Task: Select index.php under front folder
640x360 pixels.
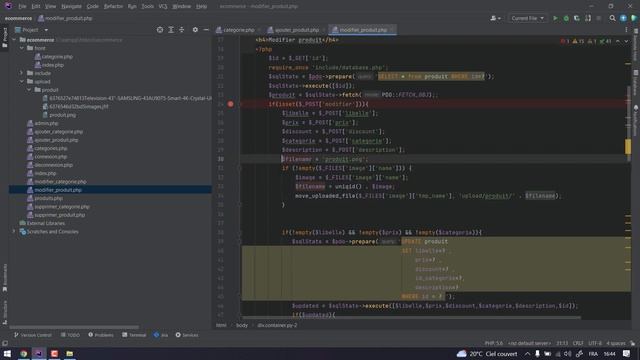Action: point(52,65)
